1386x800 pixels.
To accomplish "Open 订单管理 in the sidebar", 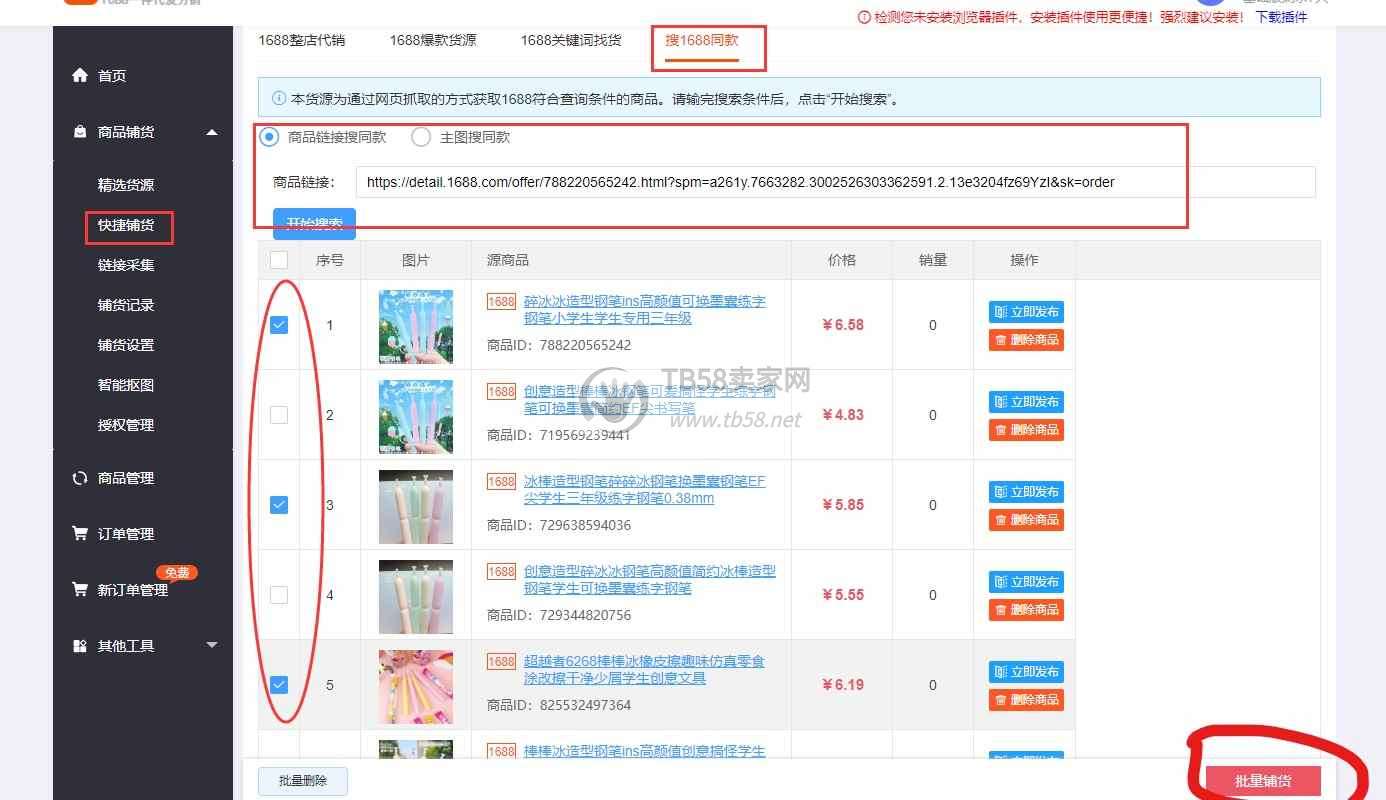I will [126, 534].
